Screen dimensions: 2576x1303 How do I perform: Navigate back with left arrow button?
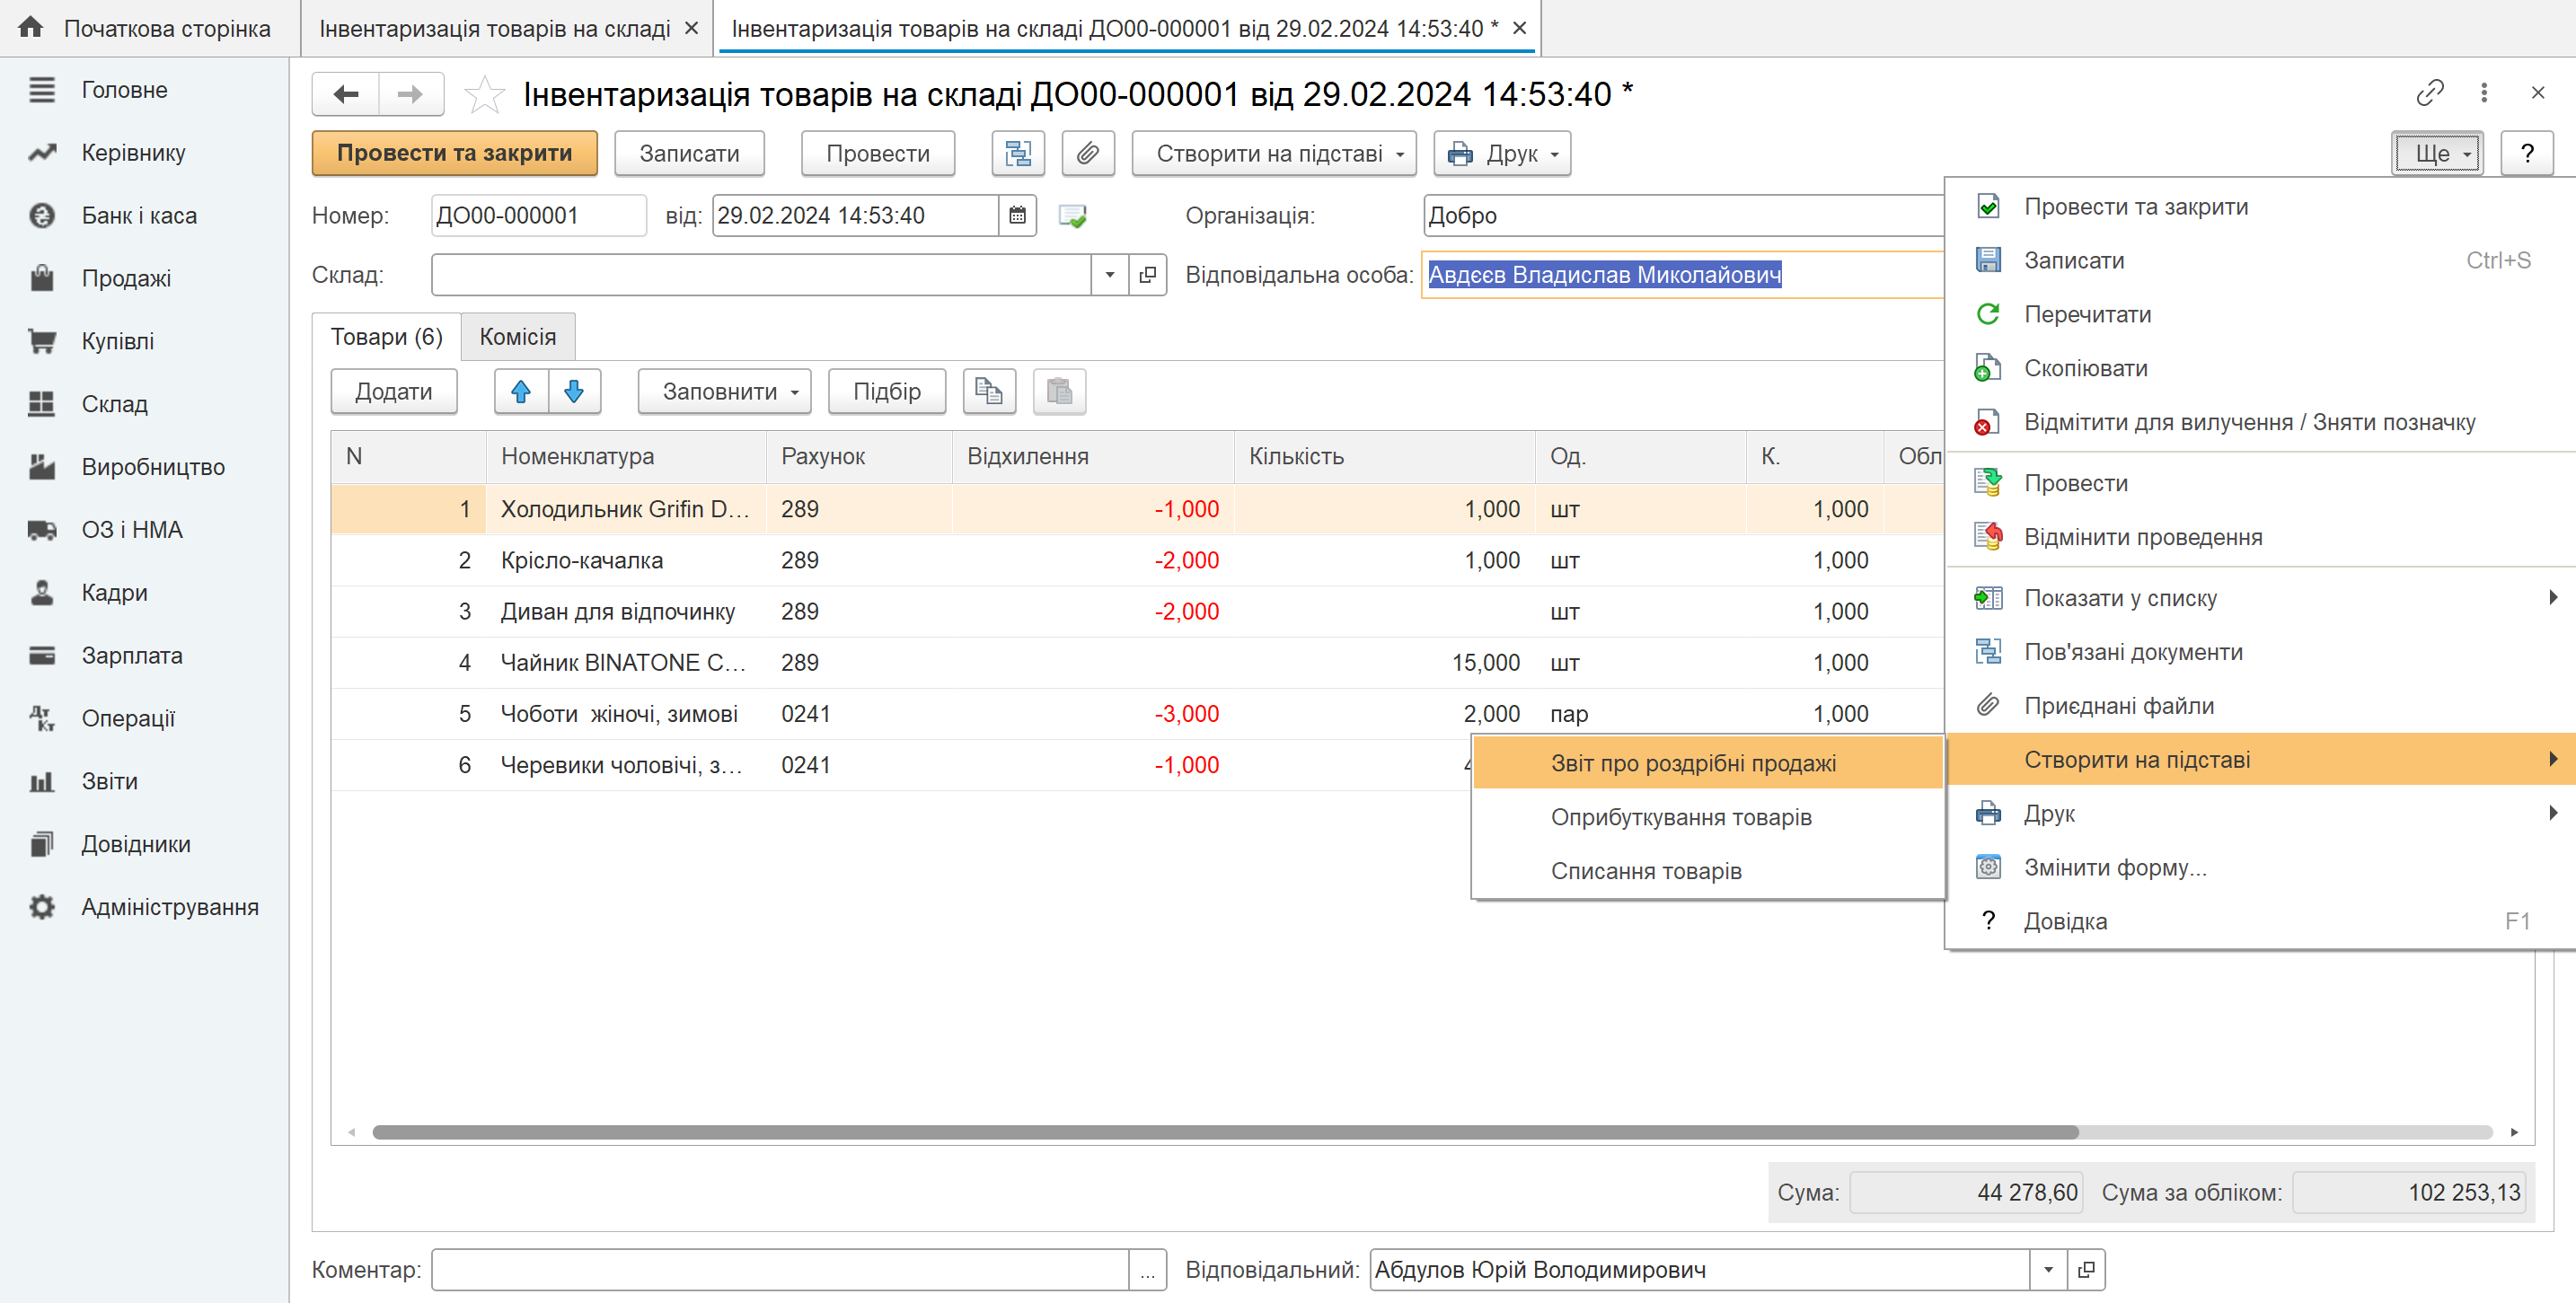(346, 95)
